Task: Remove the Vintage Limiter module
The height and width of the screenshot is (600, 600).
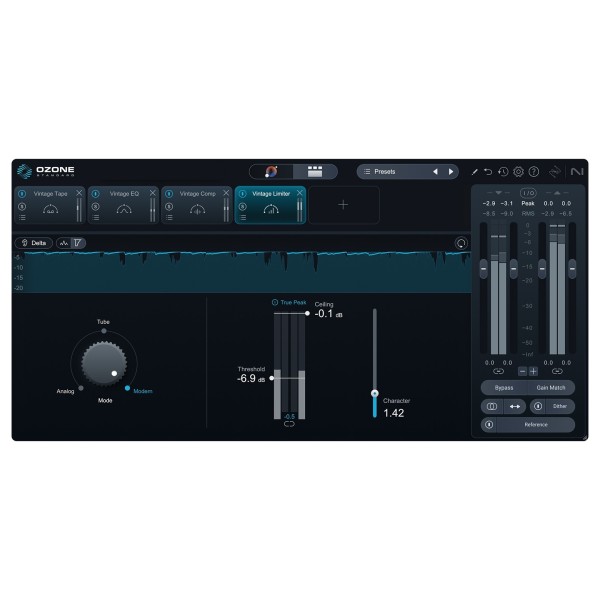Action: coord(299,193)
